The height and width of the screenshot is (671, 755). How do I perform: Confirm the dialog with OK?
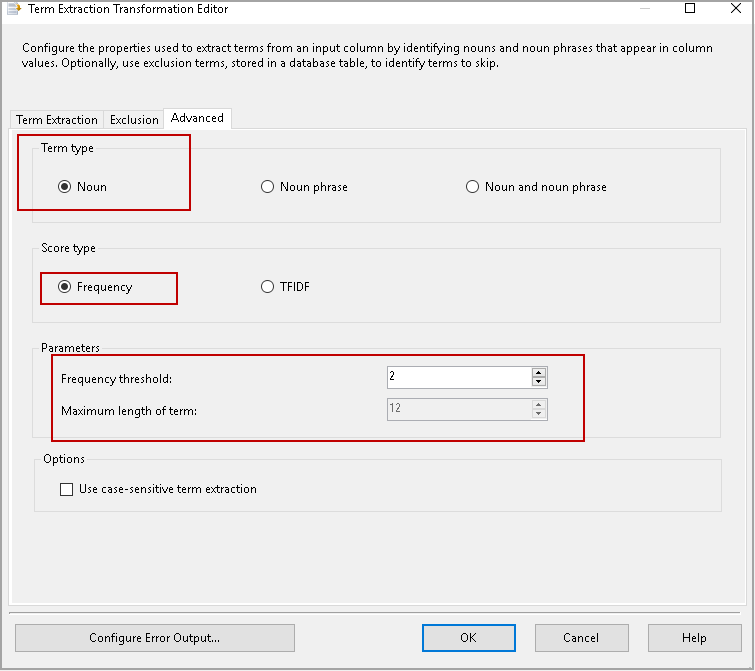pyautogui.click(x=468, y=638)
